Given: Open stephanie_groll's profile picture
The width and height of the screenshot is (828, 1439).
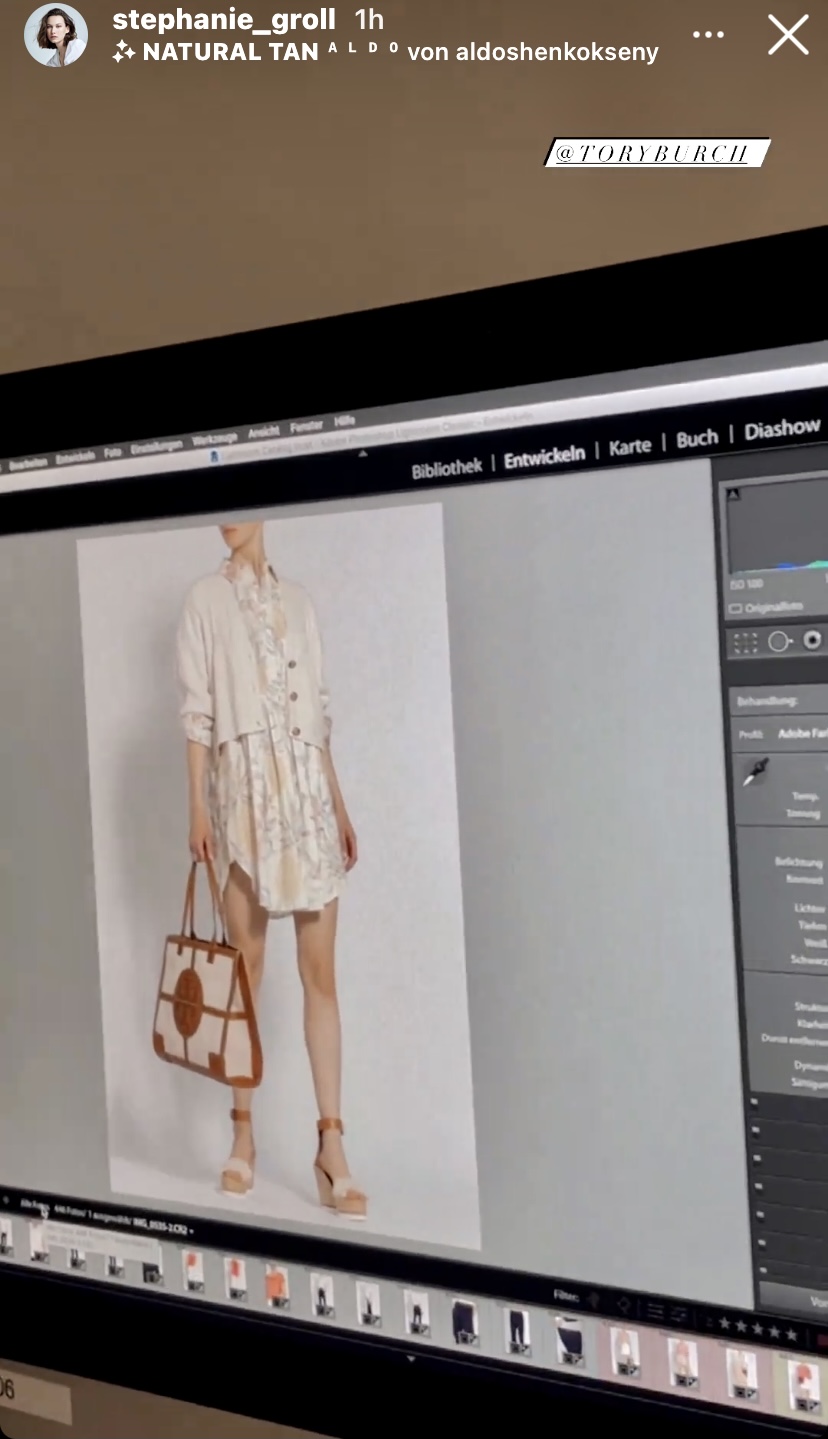Looking at the screenshot, I should 56,35.
